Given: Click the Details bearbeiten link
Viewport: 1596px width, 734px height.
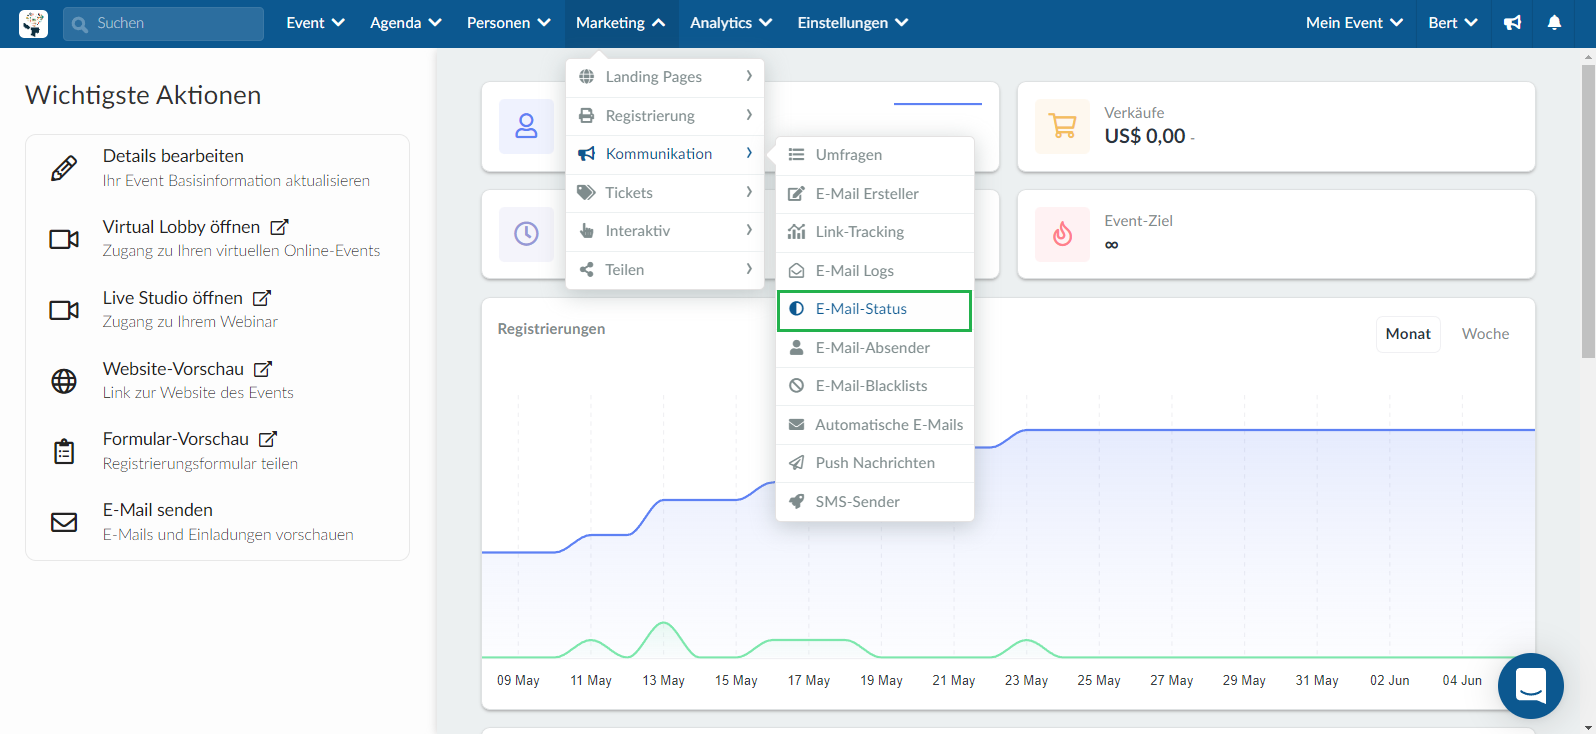Looking at the screenshot, I should click(x=173, y=156).
